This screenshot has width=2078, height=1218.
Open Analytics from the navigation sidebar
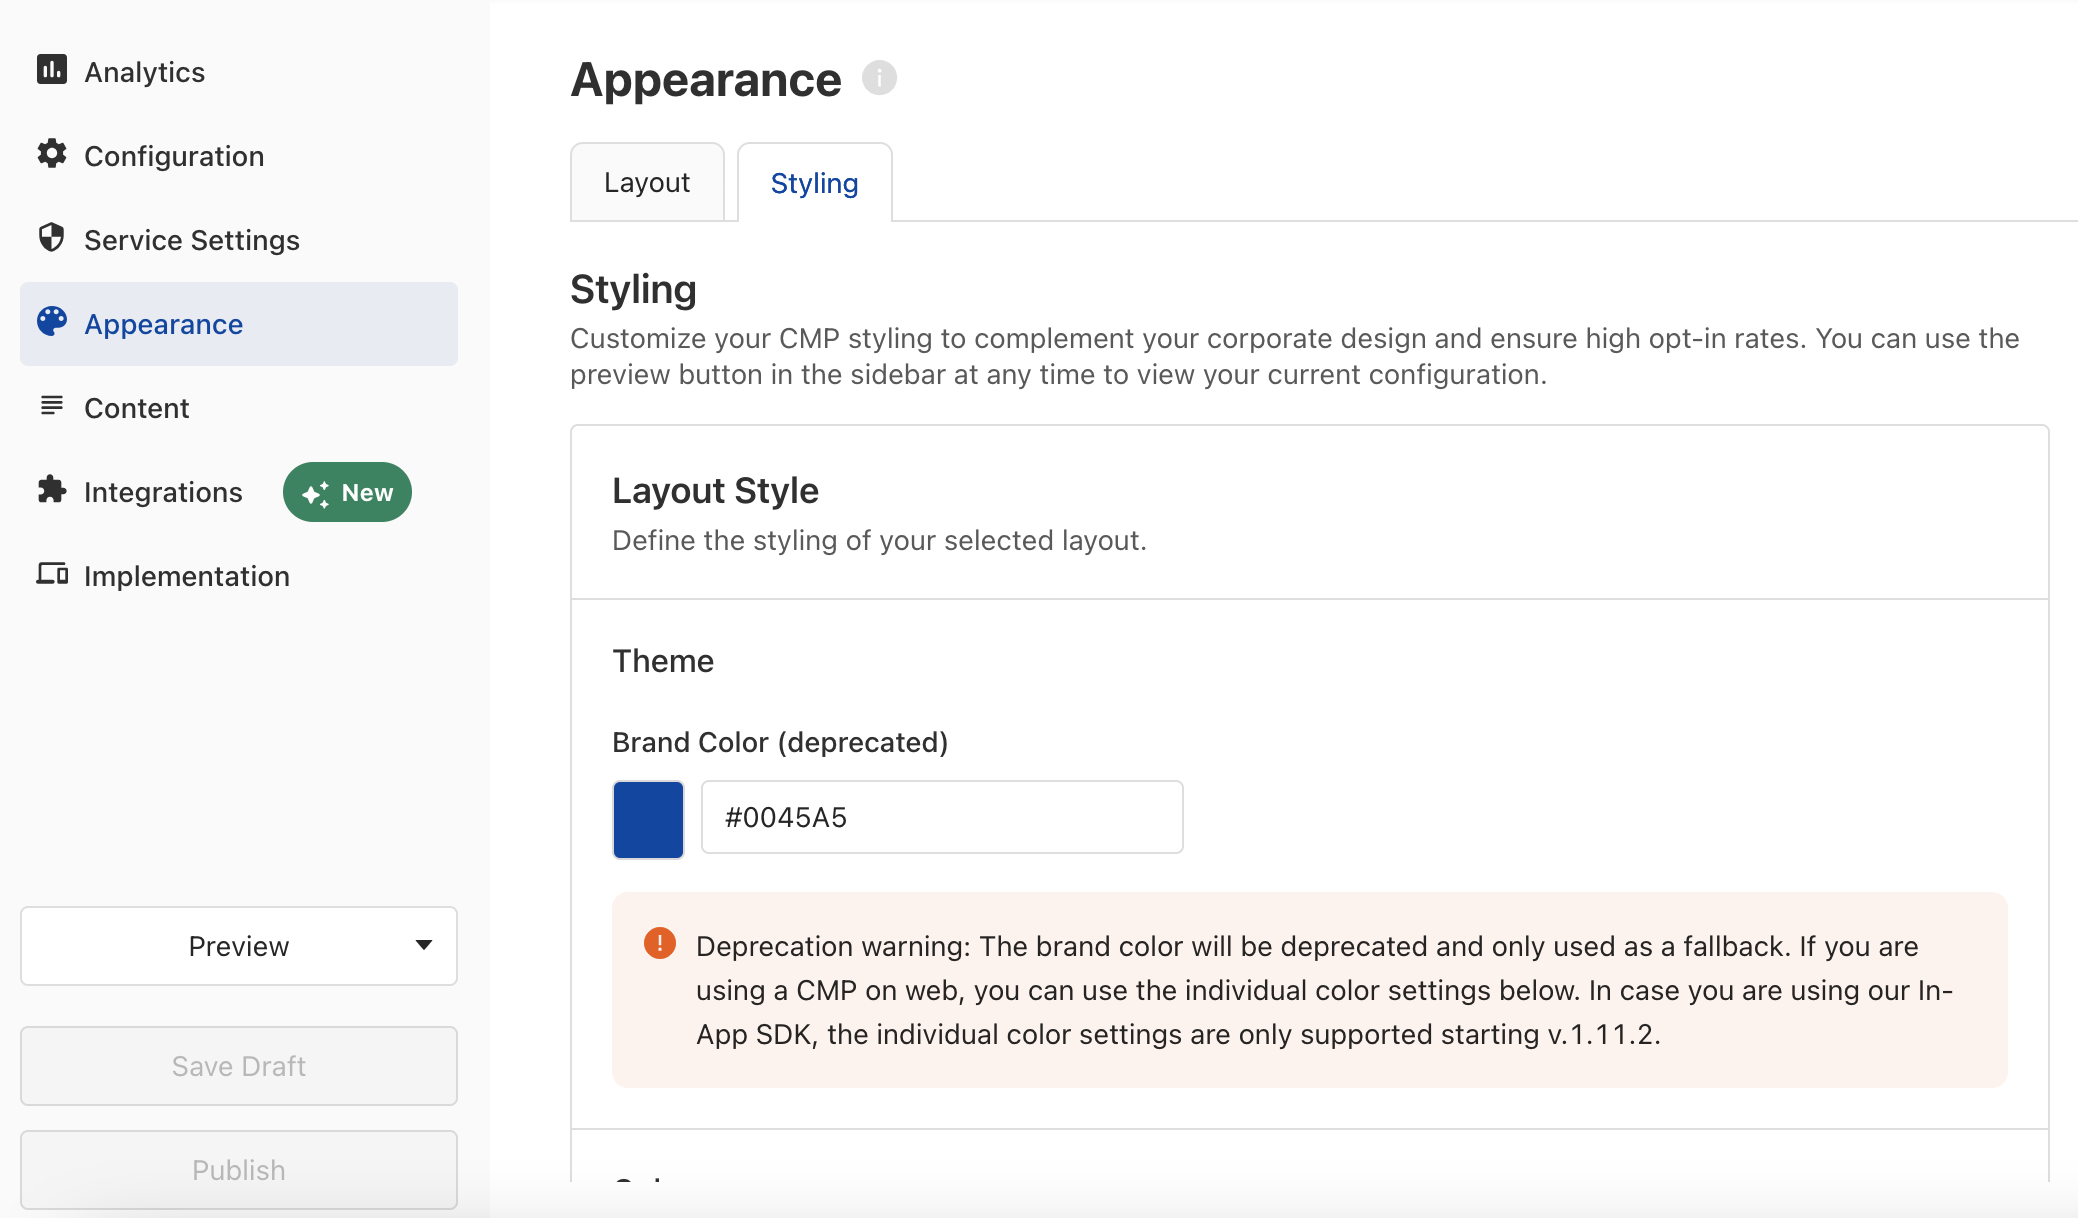(x=144, y=70)
